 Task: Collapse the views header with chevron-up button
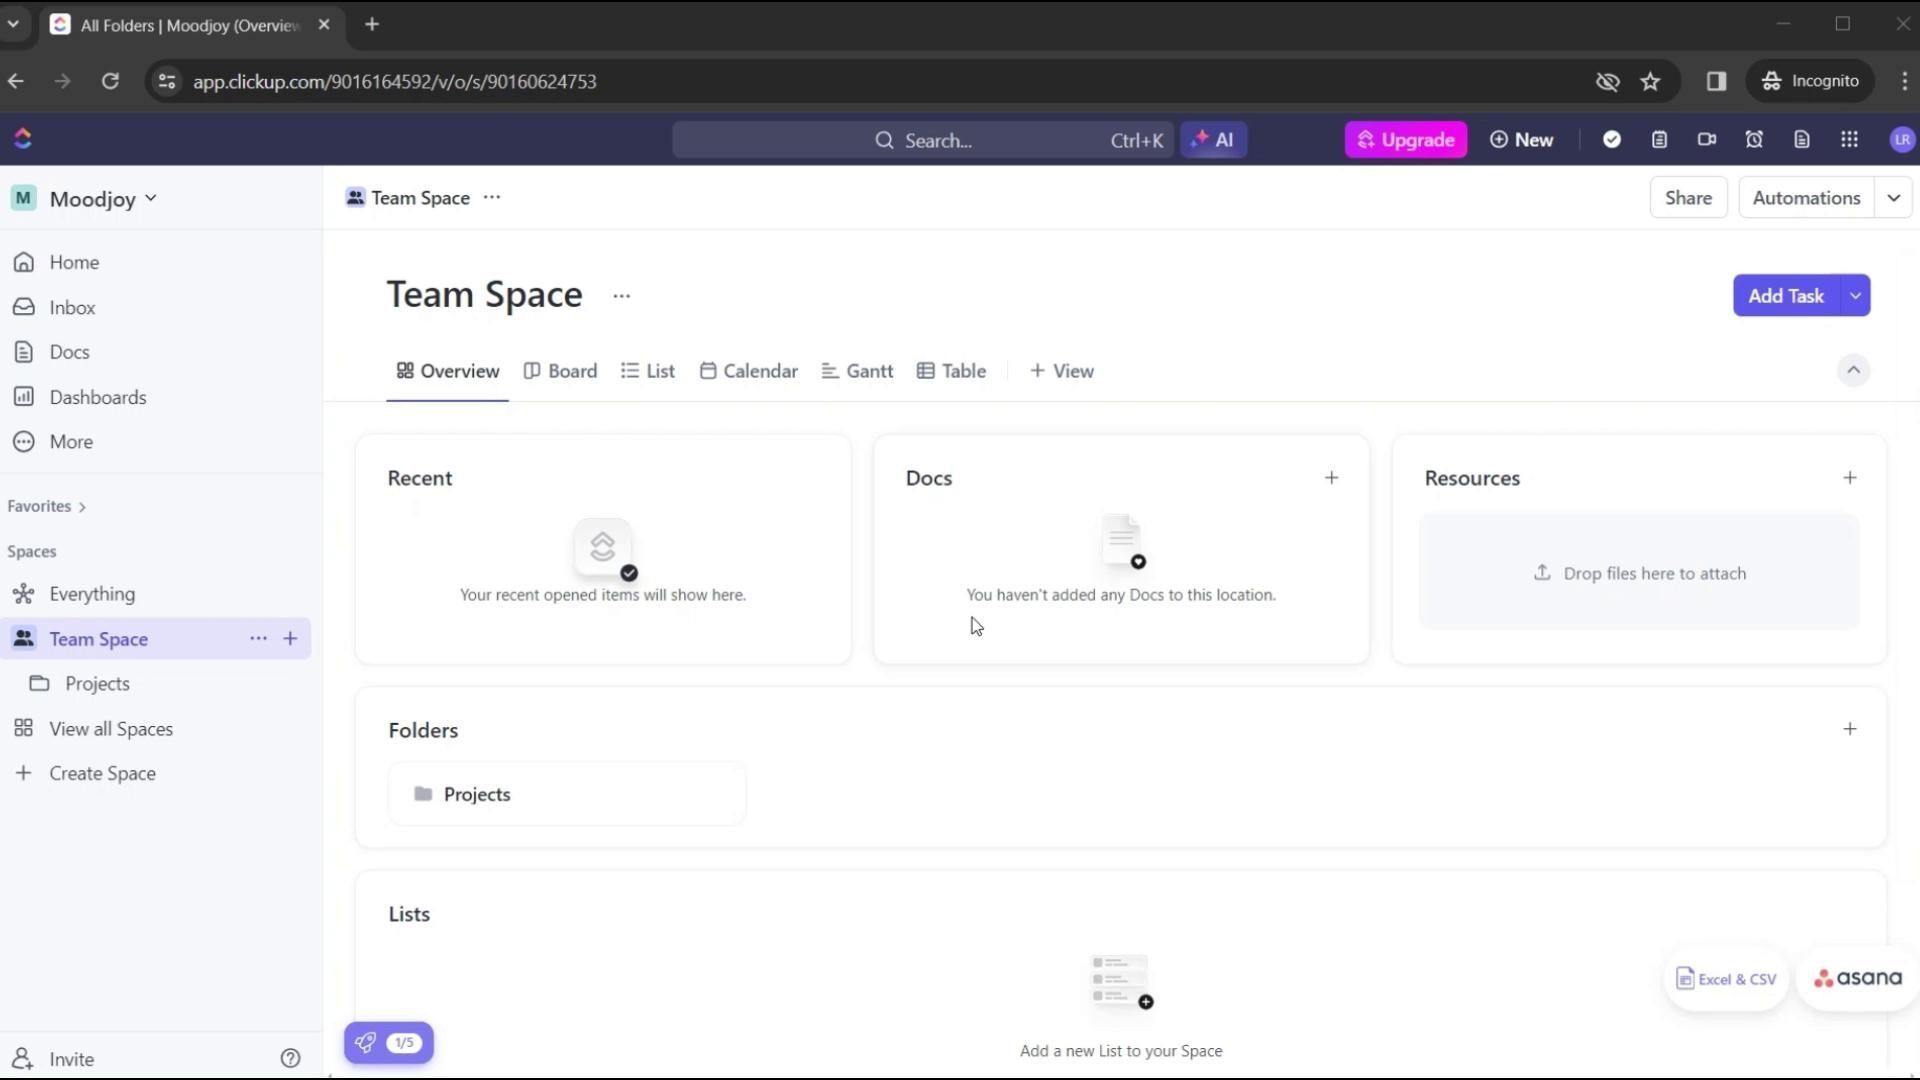pos(1853,370)
